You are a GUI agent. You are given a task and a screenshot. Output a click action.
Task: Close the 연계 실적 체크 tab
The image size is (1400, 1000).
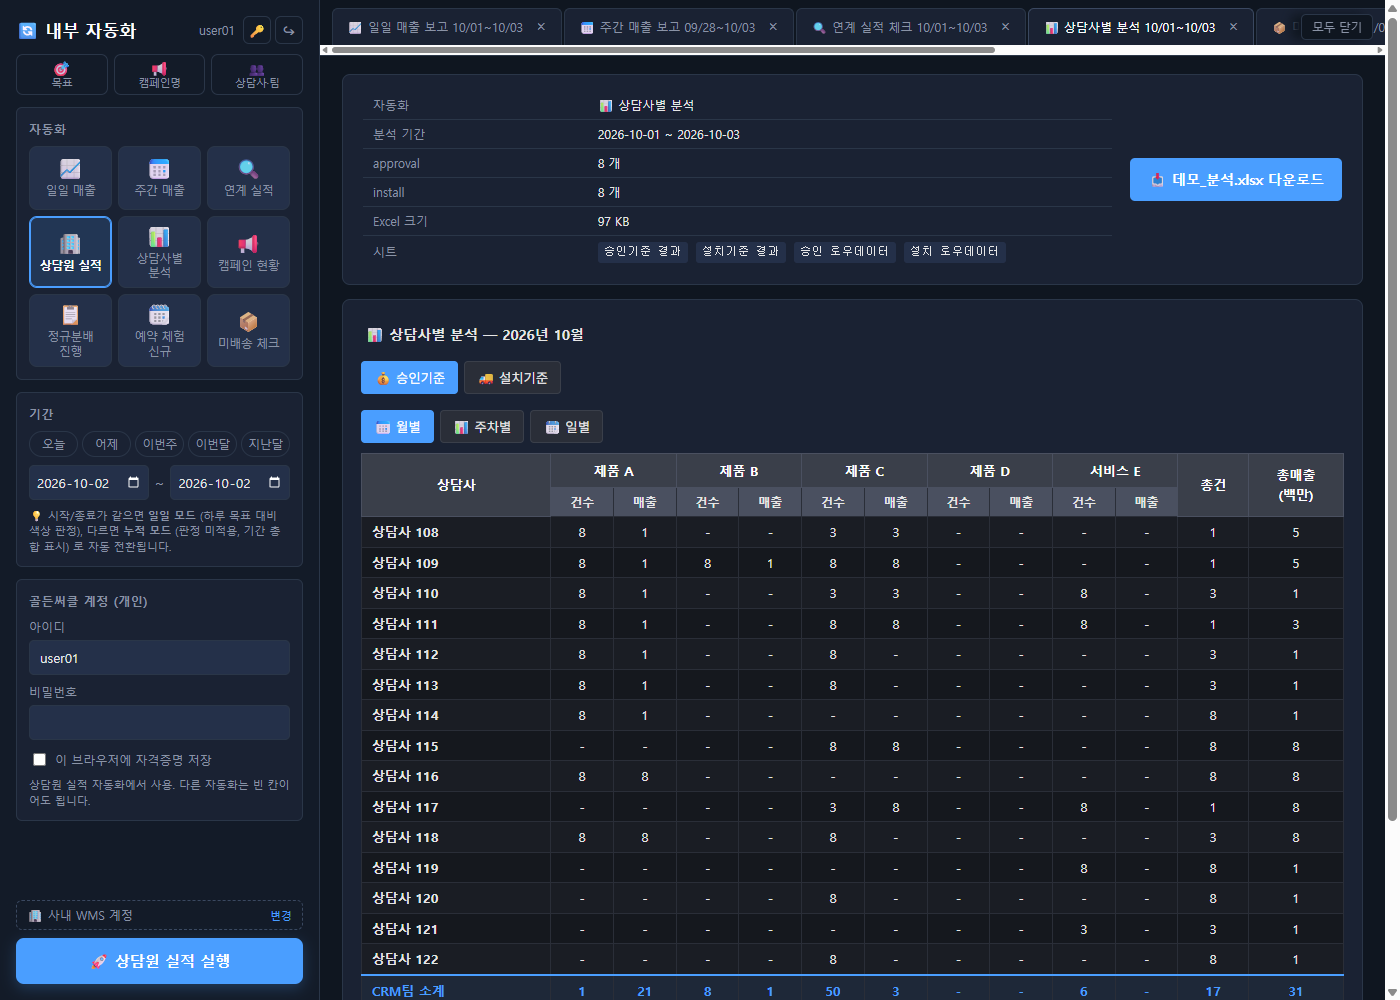1005,27
